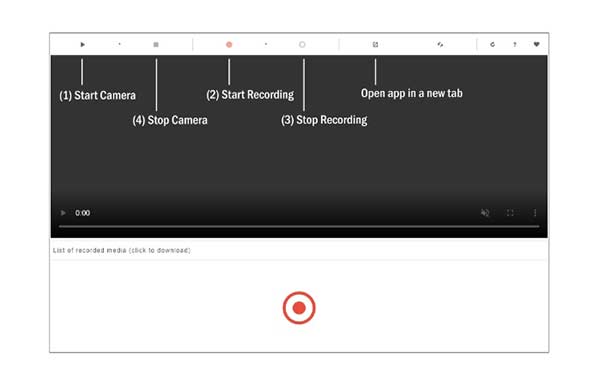Screen dimensions: 600x376
Task: Play the video in the player controls
Action: tap(63, 213)
